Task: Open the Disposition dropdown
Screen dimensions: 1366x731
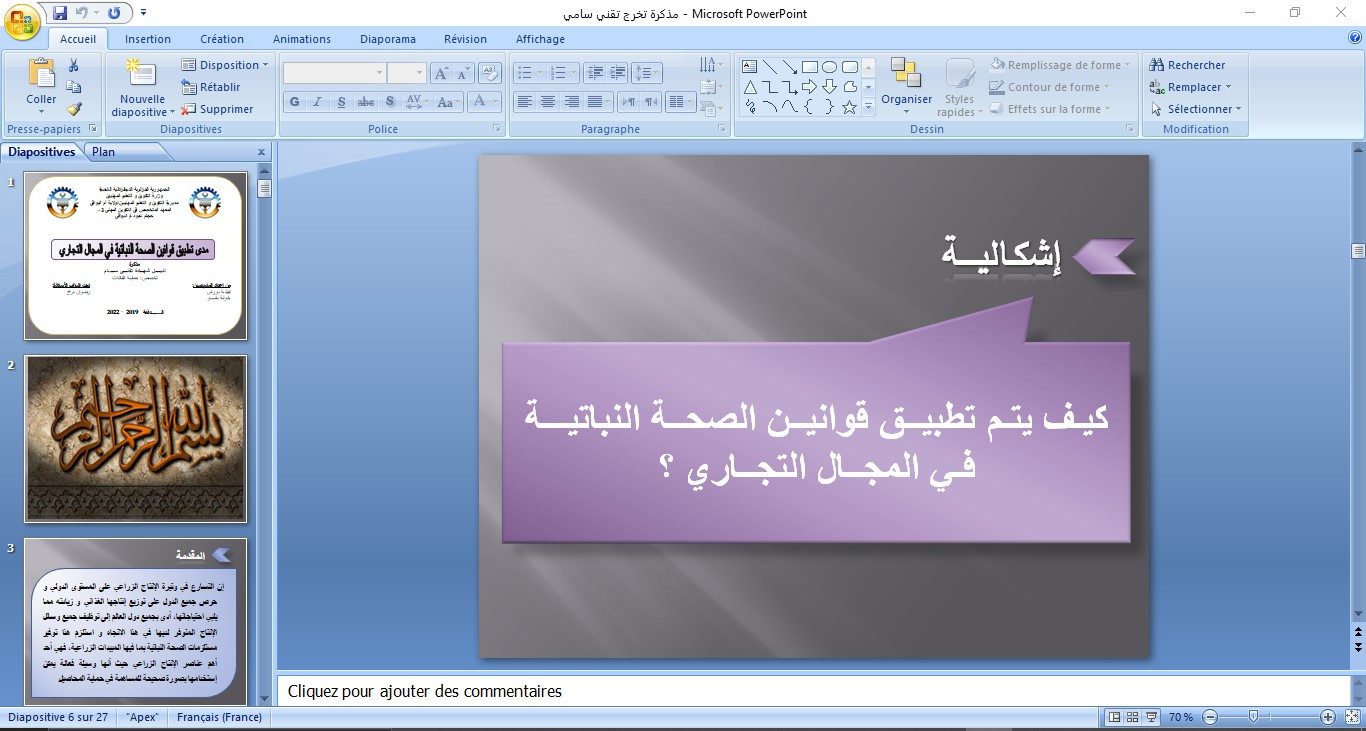Action: coord(225,64)
